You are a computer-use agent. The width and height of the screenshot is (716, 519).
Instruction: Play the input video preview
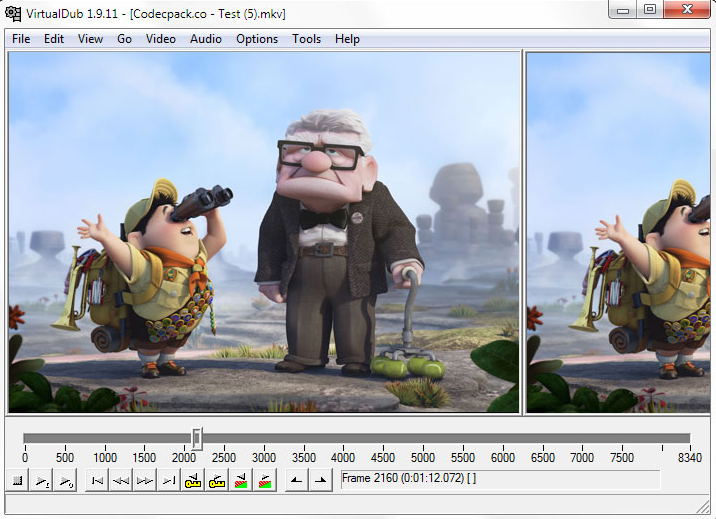[x=41, y=480]
